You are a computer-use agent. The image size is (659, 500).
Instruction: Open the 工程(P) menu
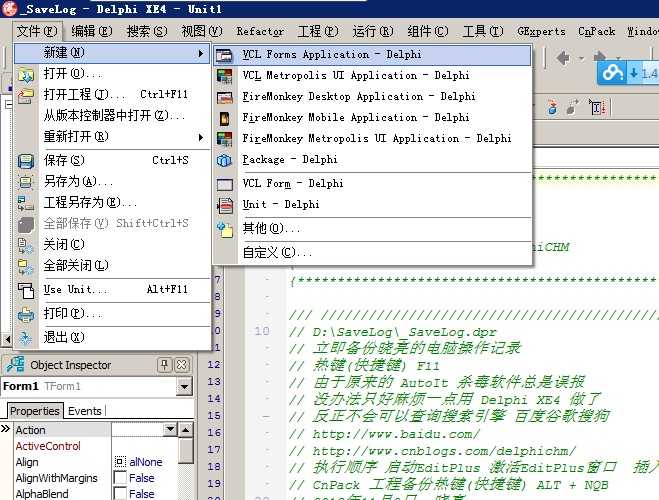(x=318, y=31)
